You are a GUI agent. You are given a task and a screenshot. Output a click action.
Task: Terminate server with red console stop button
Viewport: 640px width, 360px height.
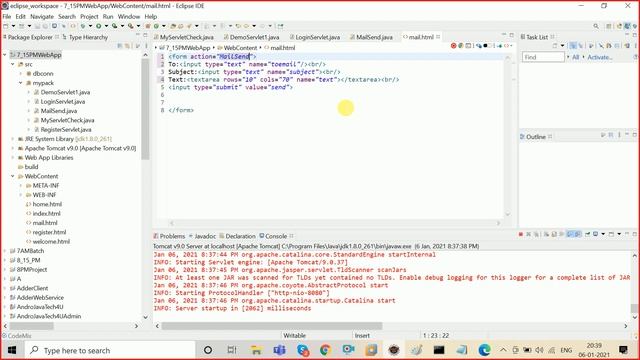tap(521, 234)
